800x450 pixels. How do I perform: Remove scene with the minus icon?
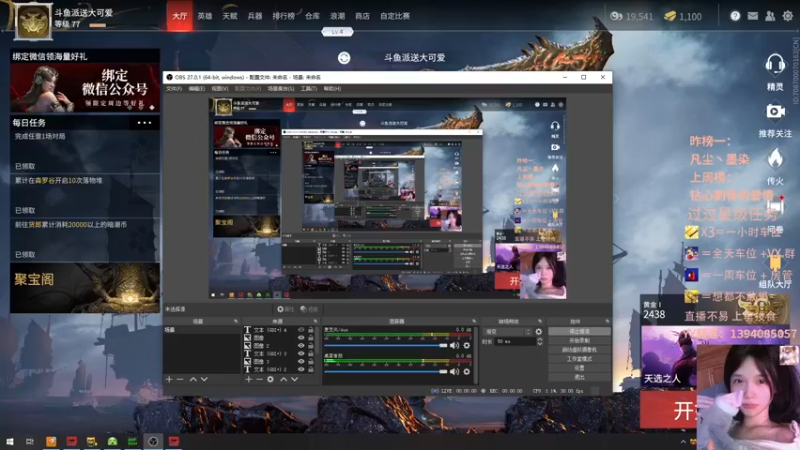pyautogui.click(x=180, y=379)
